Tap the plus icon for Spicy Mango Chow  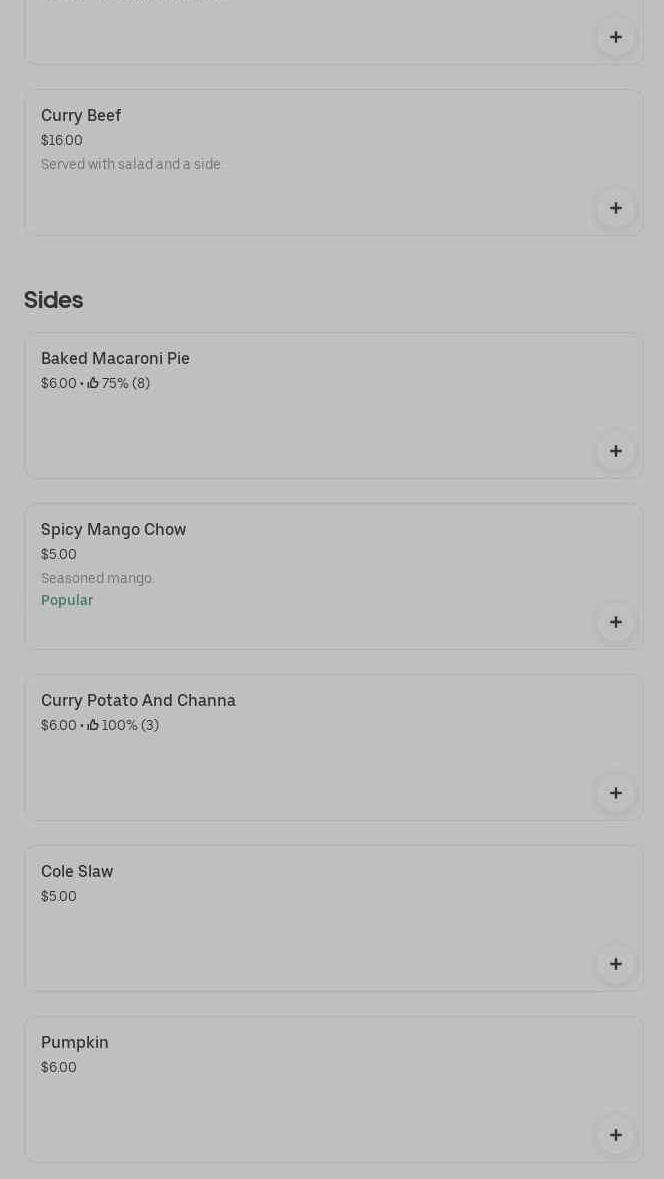coord(616,622)
